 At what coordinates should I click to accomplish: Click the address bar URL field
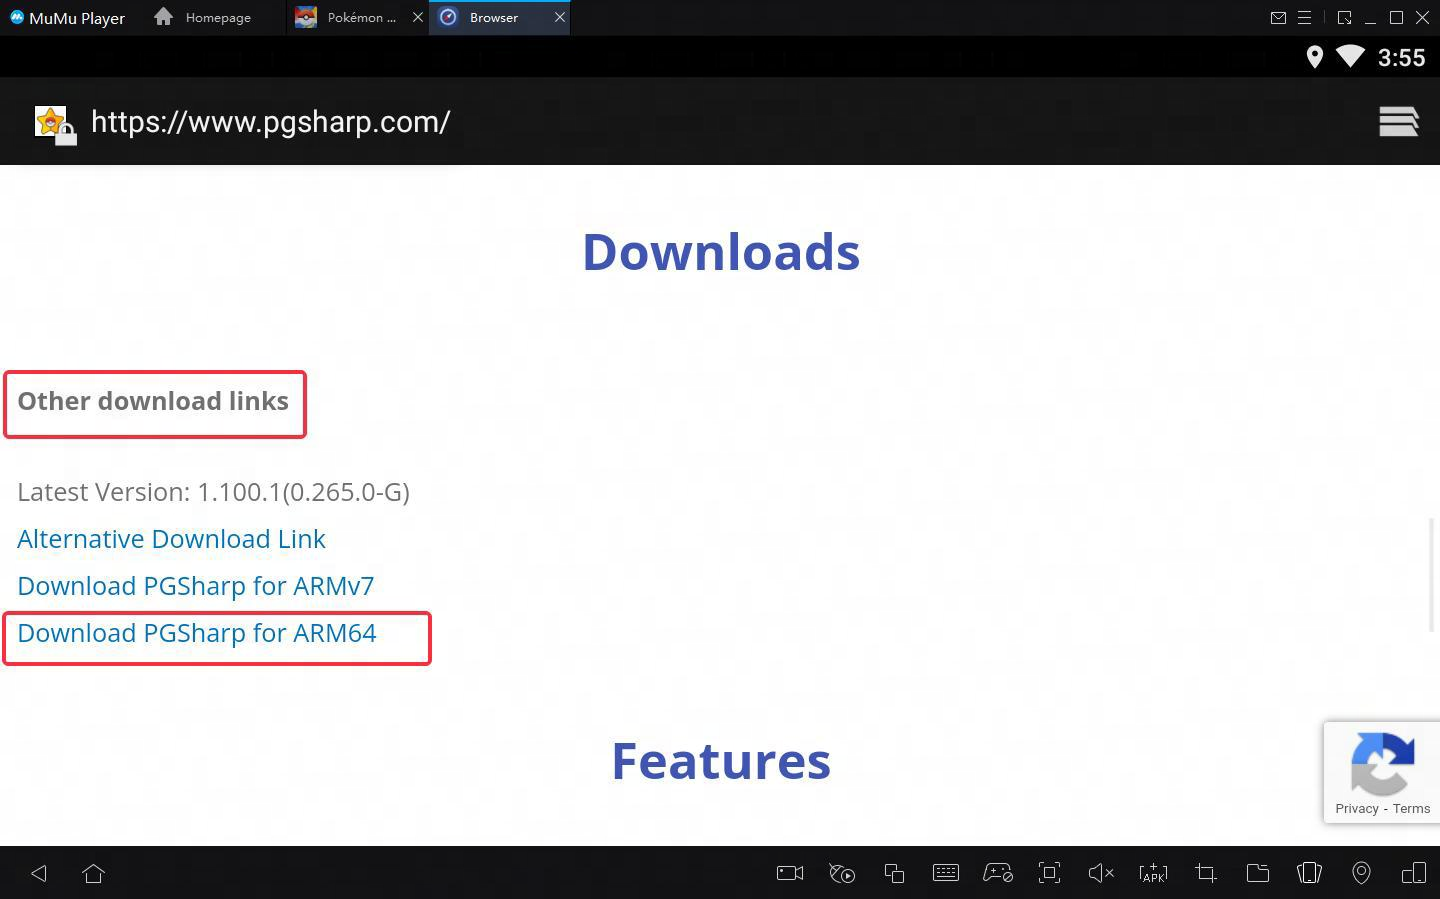coord(271,122)
